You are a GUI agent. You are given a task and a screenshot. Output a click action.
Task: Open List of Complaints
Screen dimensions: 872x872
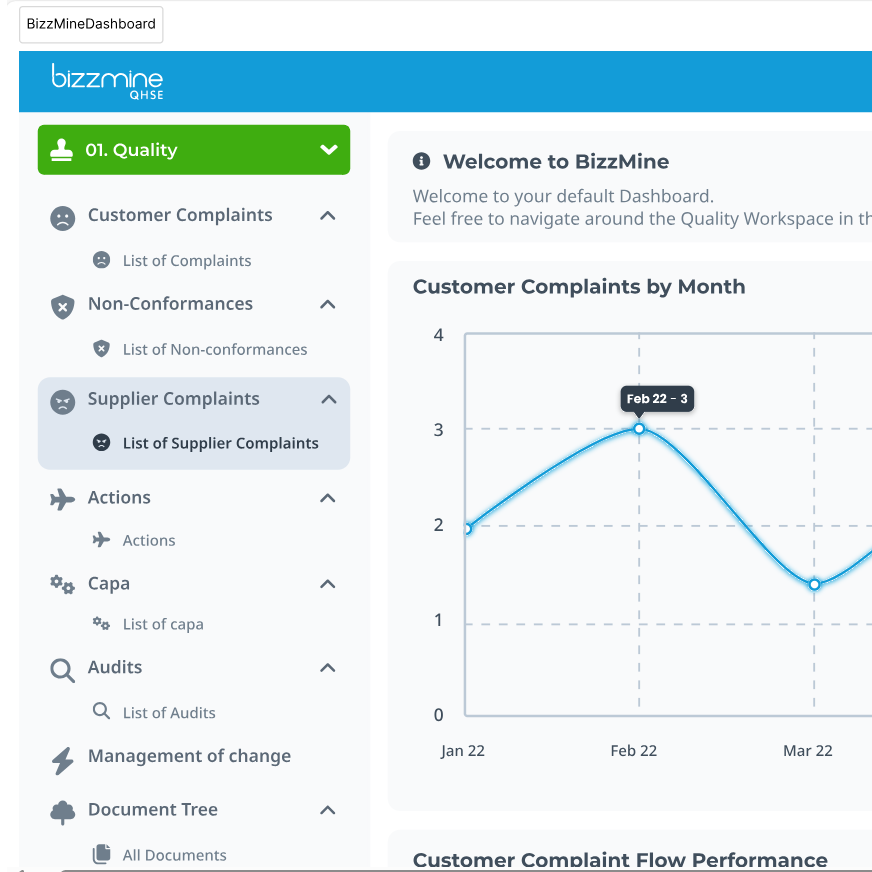click(x=187, y=261)
